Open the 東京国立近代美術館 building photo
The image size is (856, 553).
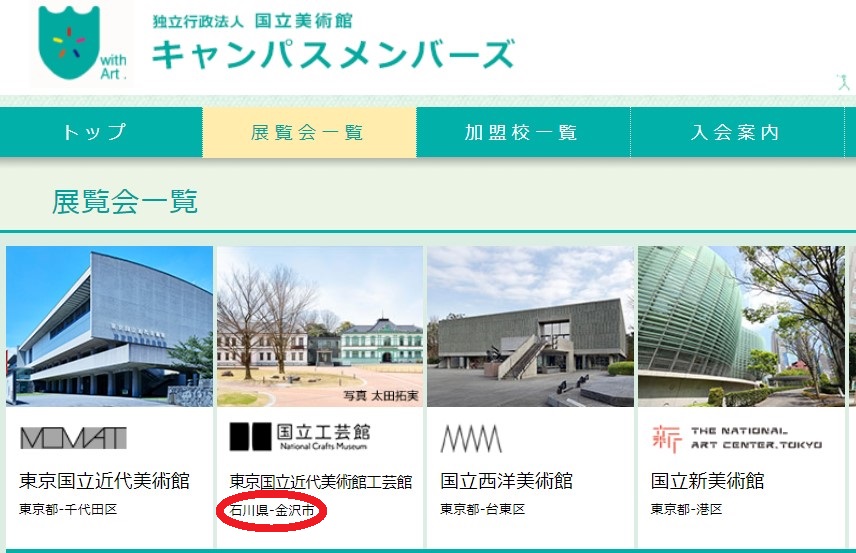pos(109,326)
